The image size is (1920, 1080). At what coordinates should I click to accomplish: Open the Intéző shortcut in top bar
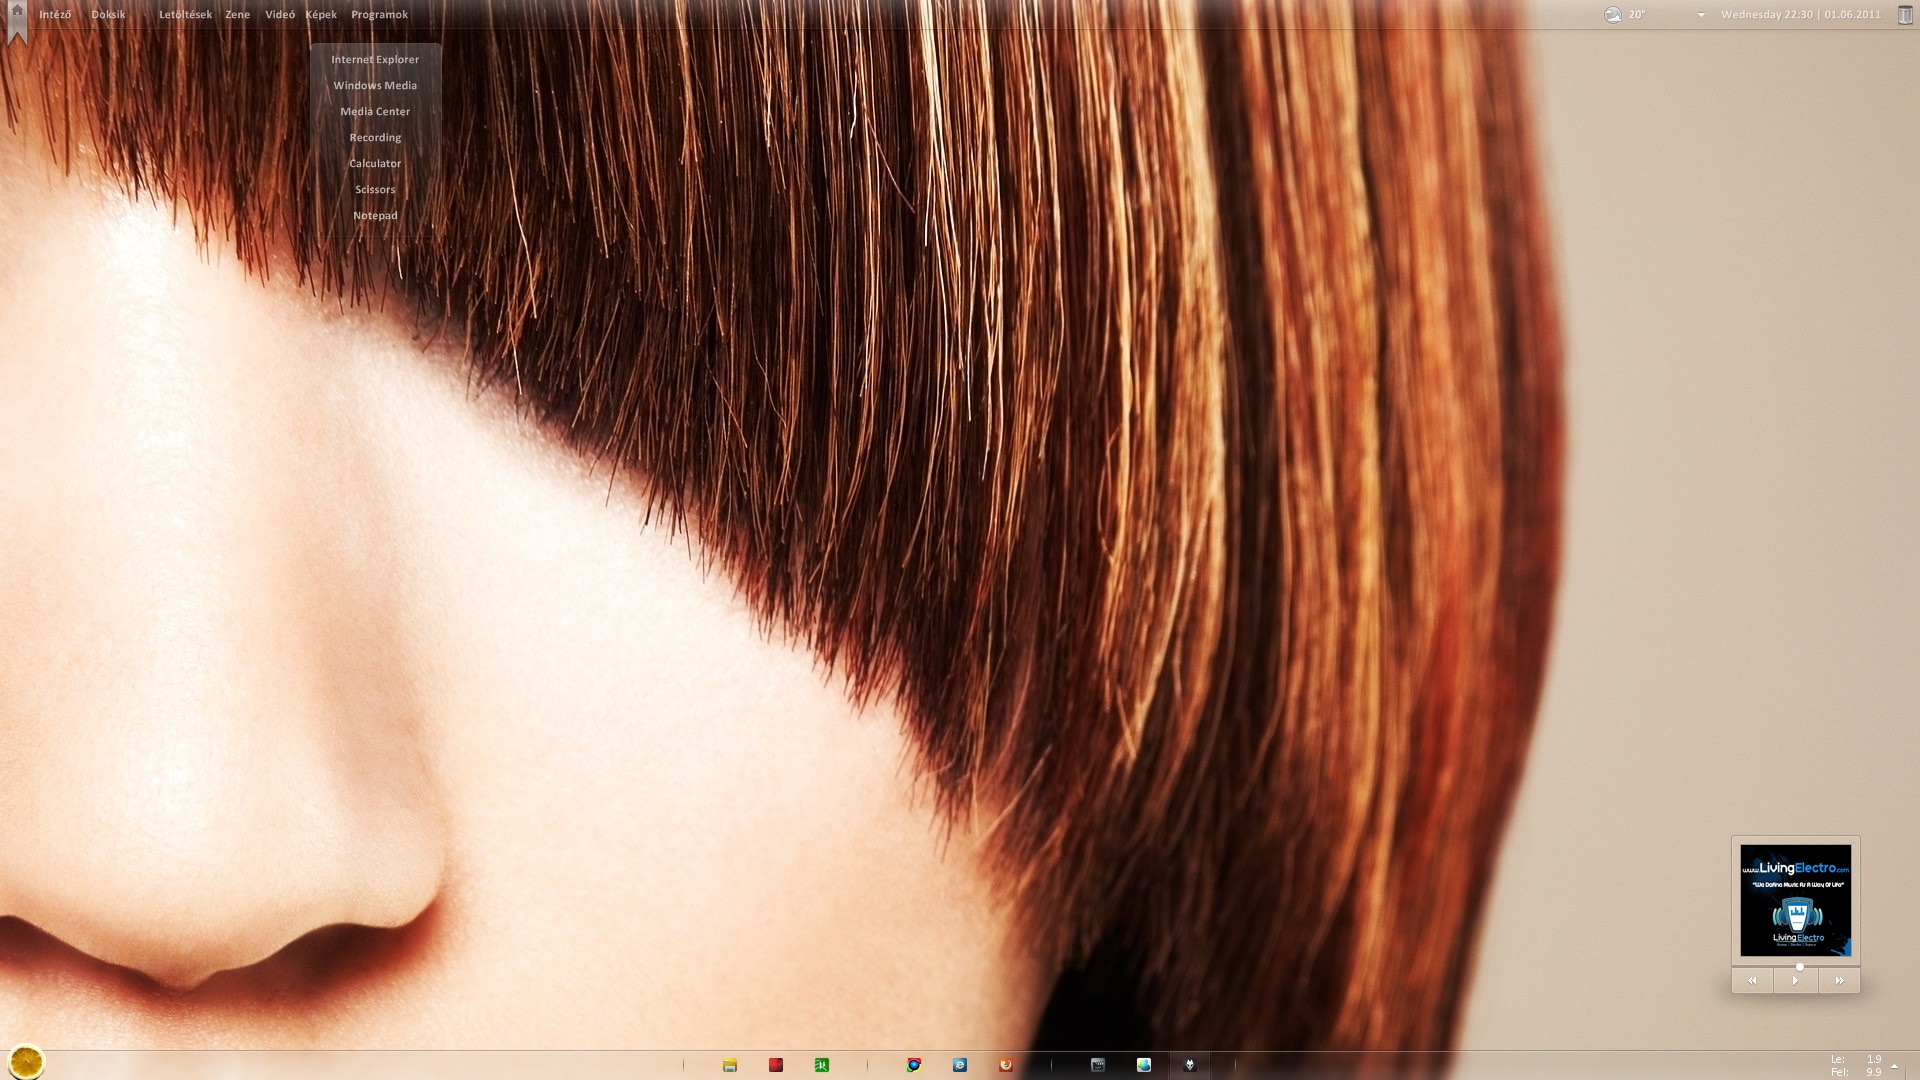pos(55,15)
